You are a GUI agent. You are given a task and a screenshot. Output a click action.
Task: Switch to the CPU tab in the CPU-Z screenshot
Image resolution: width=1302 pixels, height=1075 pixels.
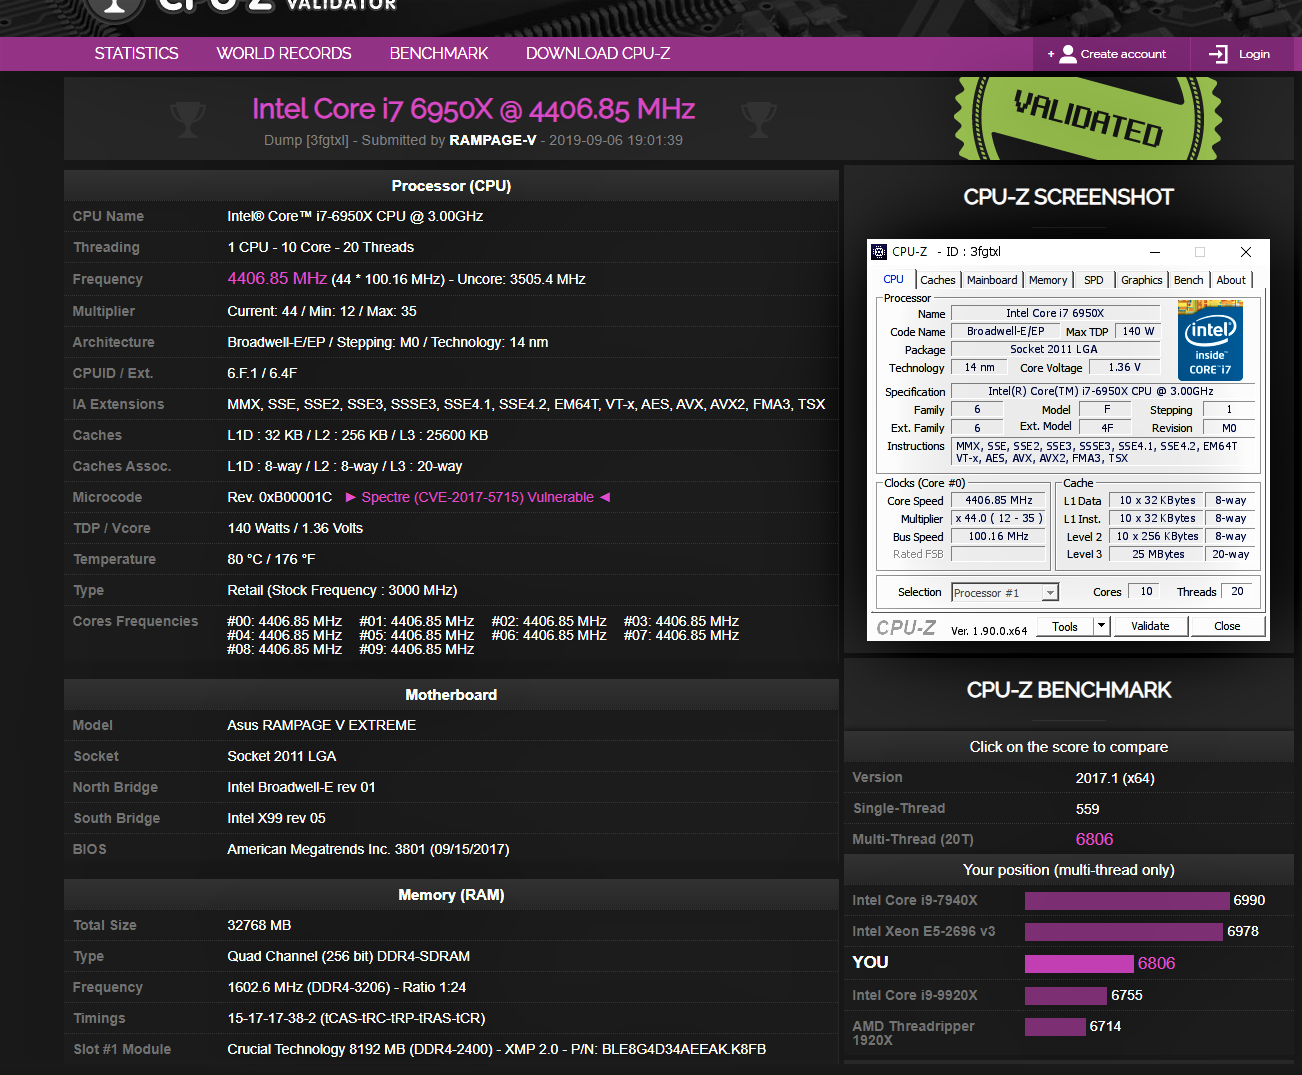point(893,280)
